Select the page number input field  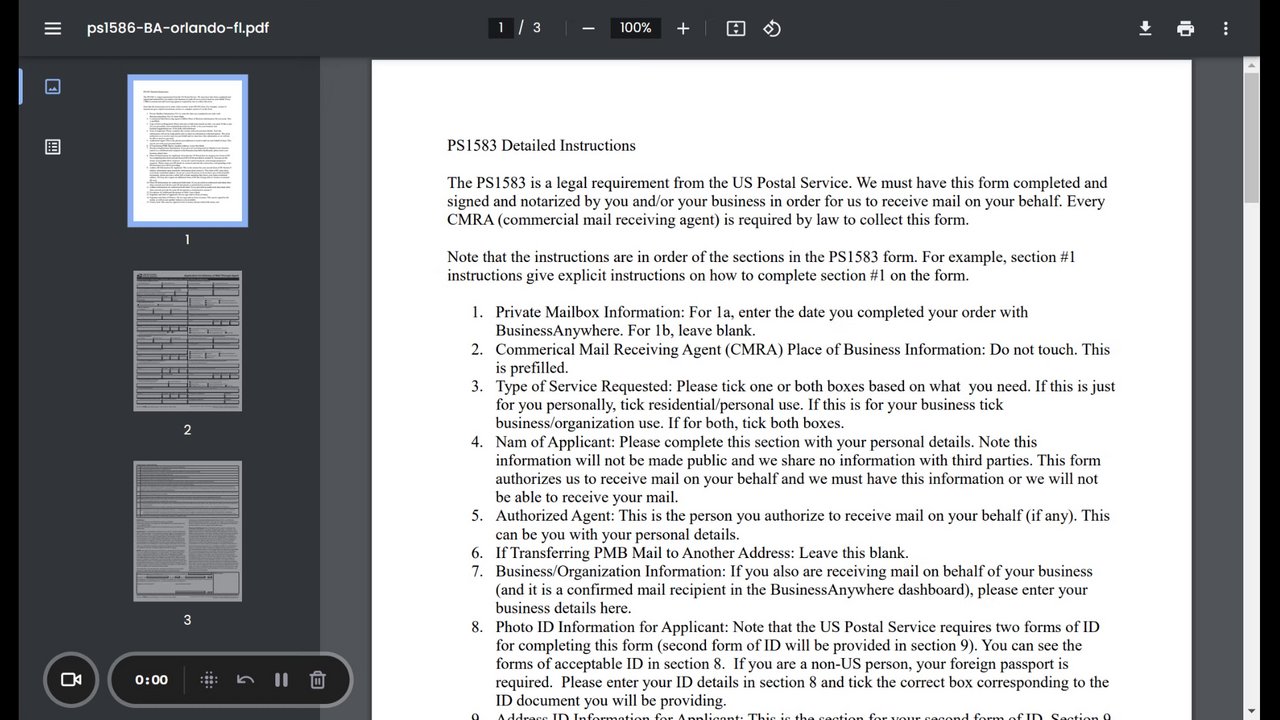coord(501,28)
